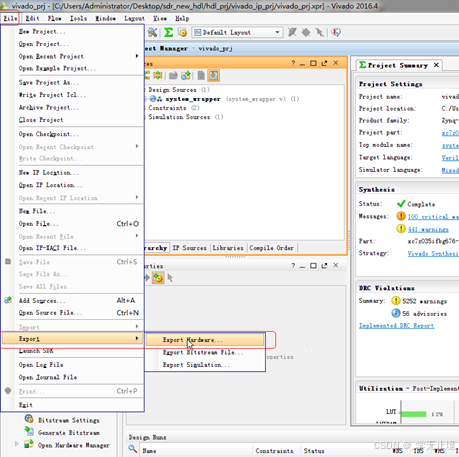Open the Default Layout dropdown

click(x=237, y=32)
